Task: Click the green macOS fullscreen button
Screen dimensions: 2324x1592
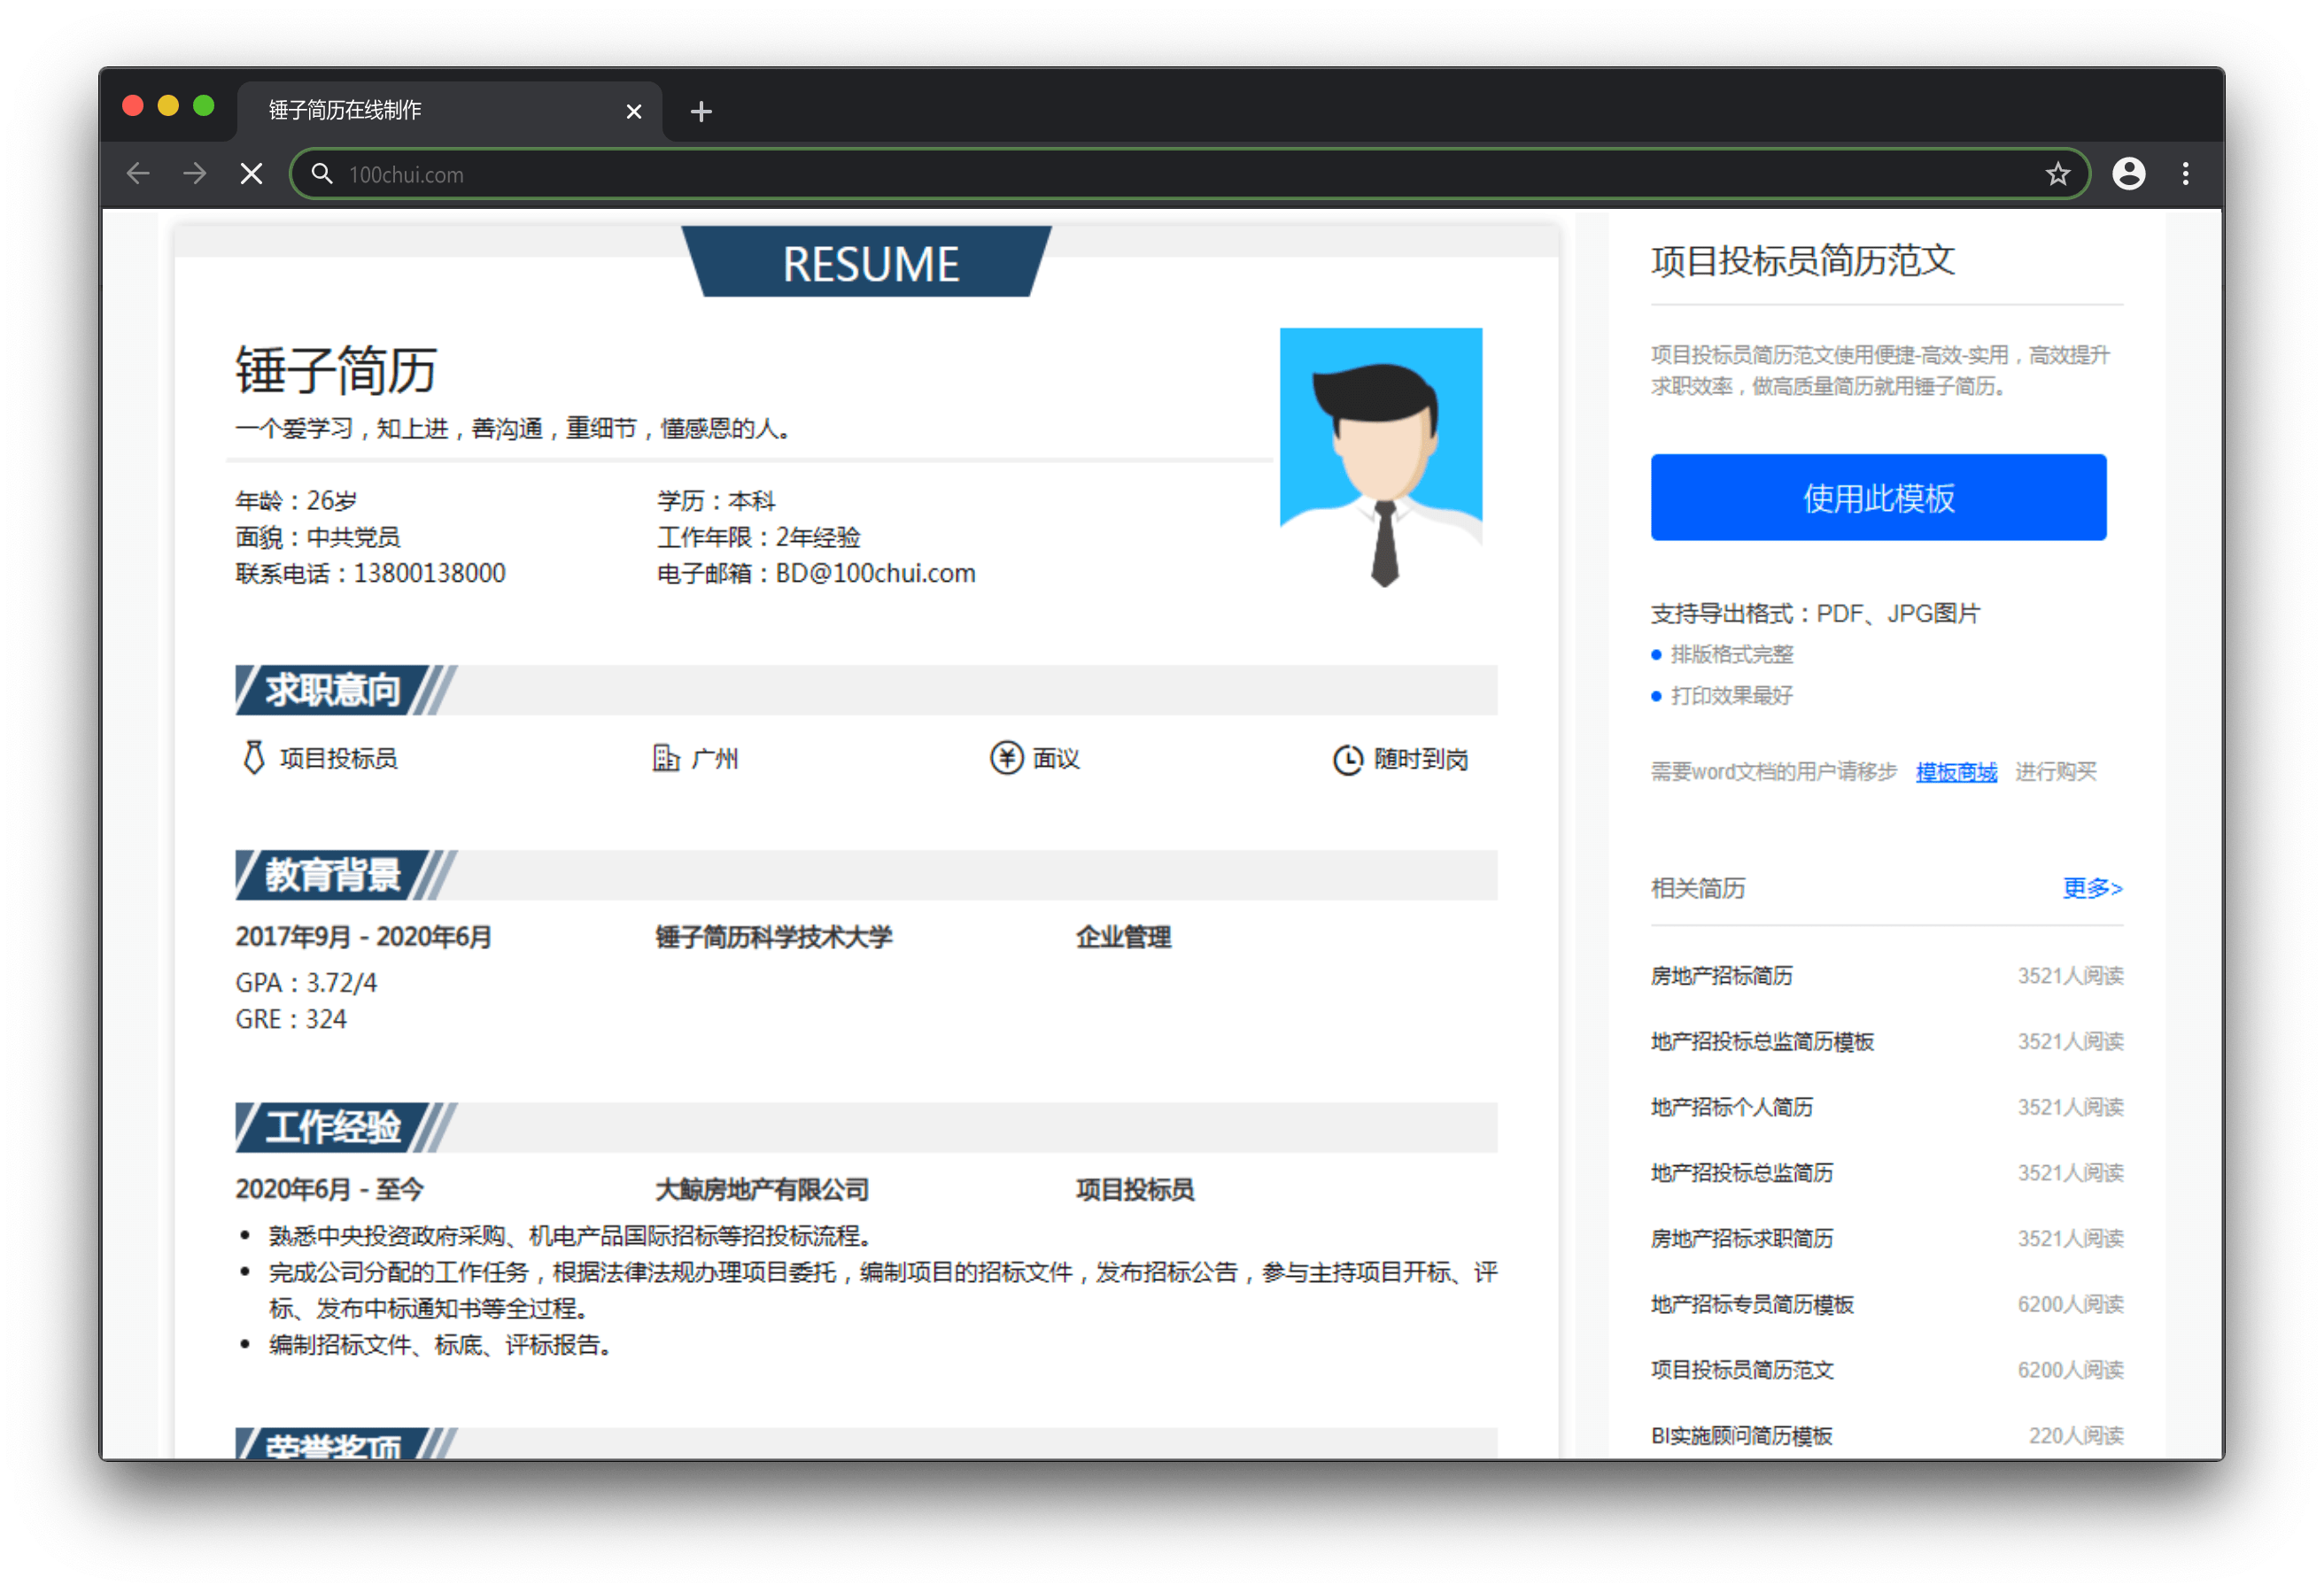Action: 204,106
